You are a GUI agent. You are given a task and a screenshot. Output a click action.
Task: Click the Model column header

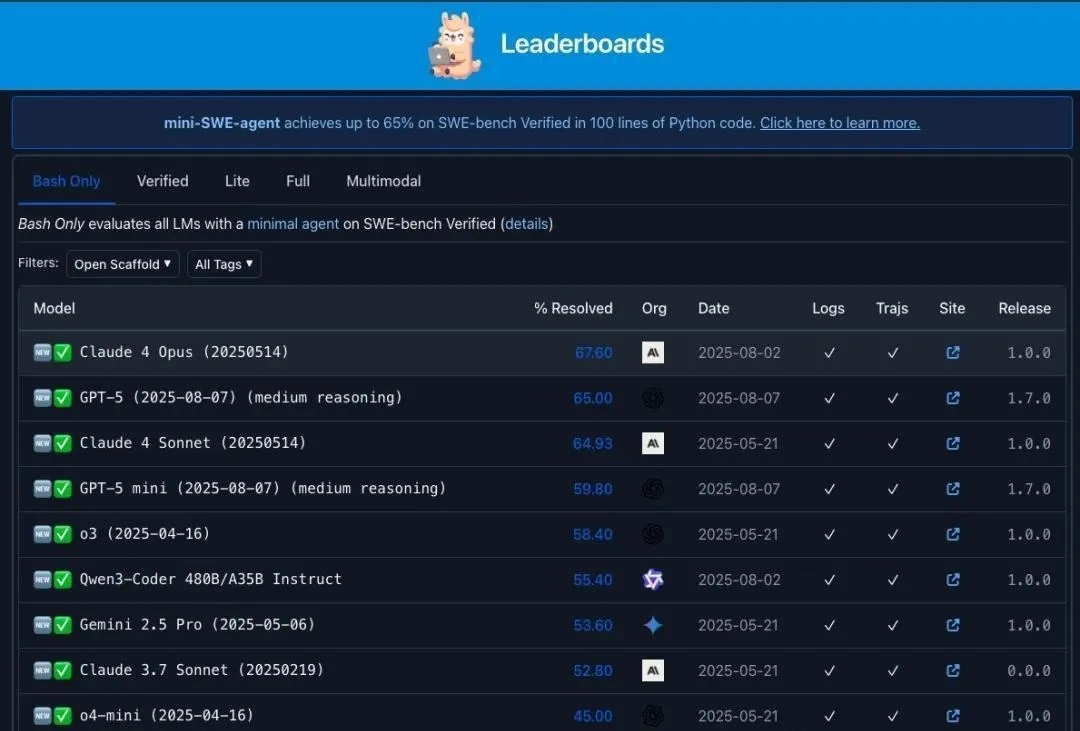pos(54,309)
